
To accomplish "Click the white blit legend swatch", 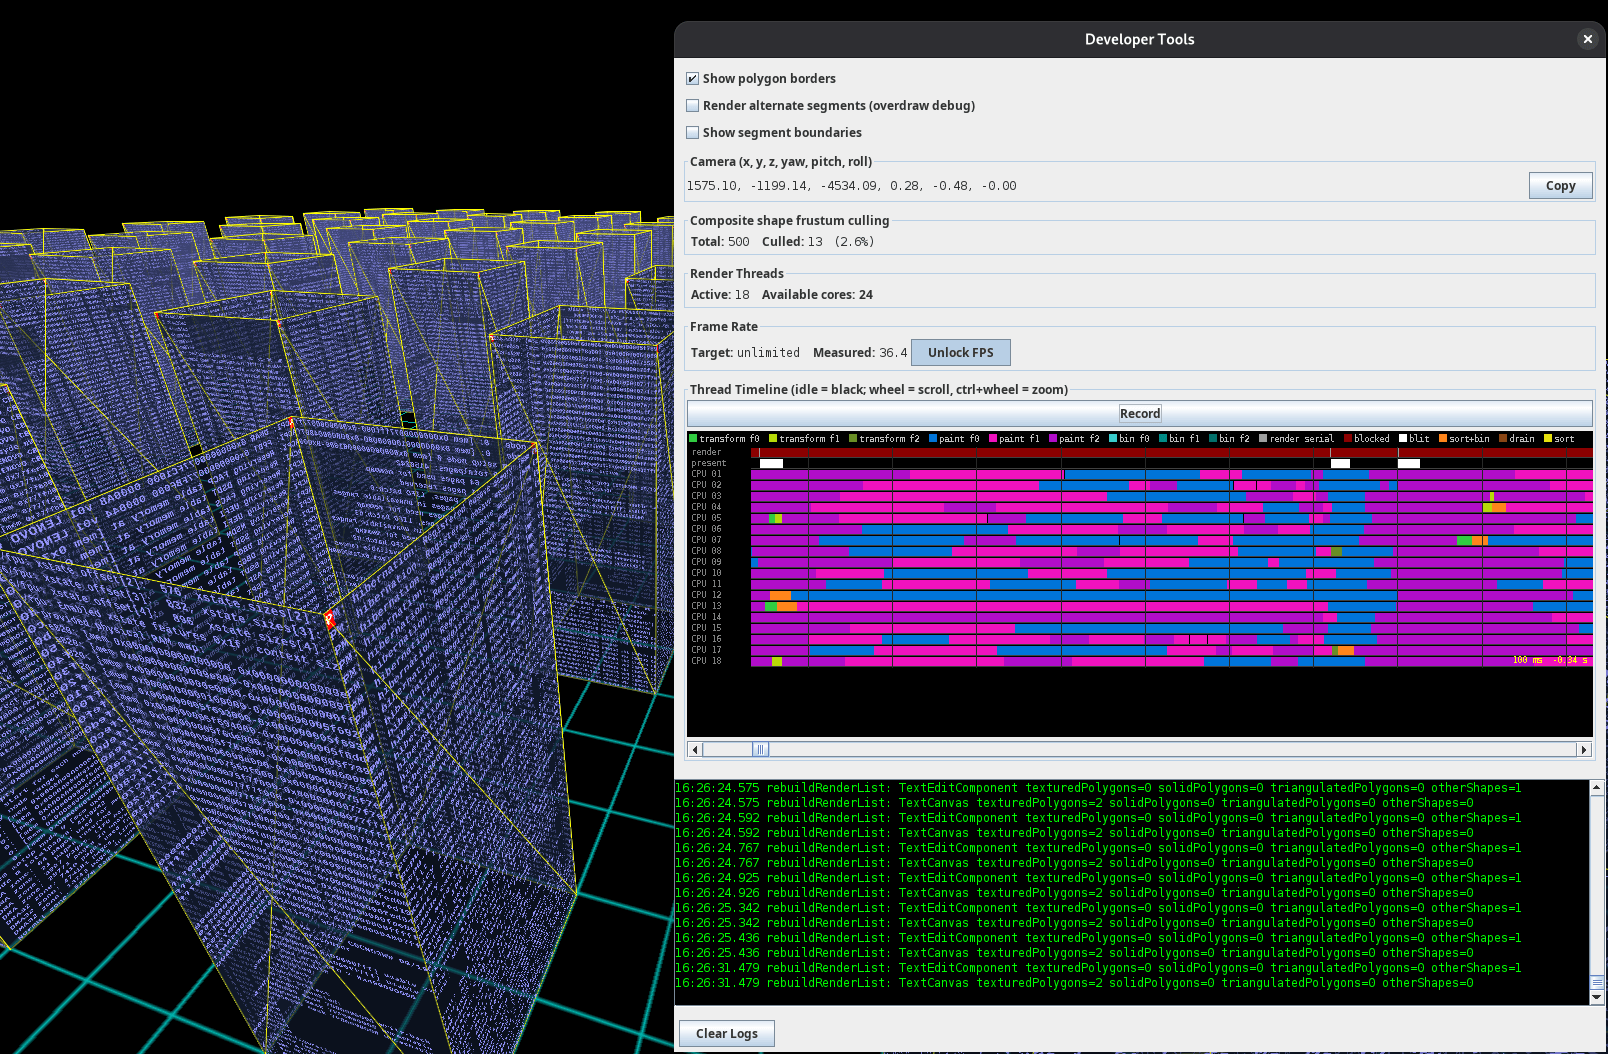I will tap(1403, 438).
